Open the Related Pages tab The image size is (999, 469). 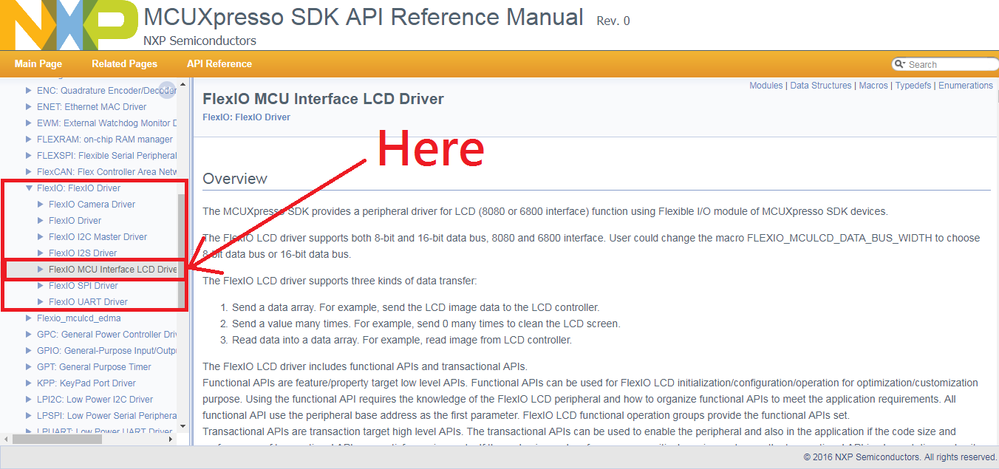(x=124, y=64)
